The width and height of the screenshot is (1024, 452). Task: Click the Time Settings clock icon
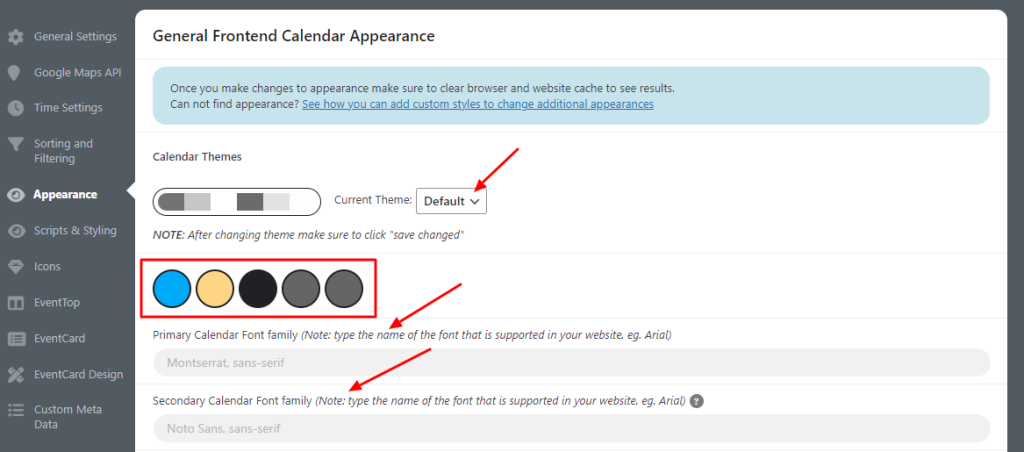pos(16,108)
